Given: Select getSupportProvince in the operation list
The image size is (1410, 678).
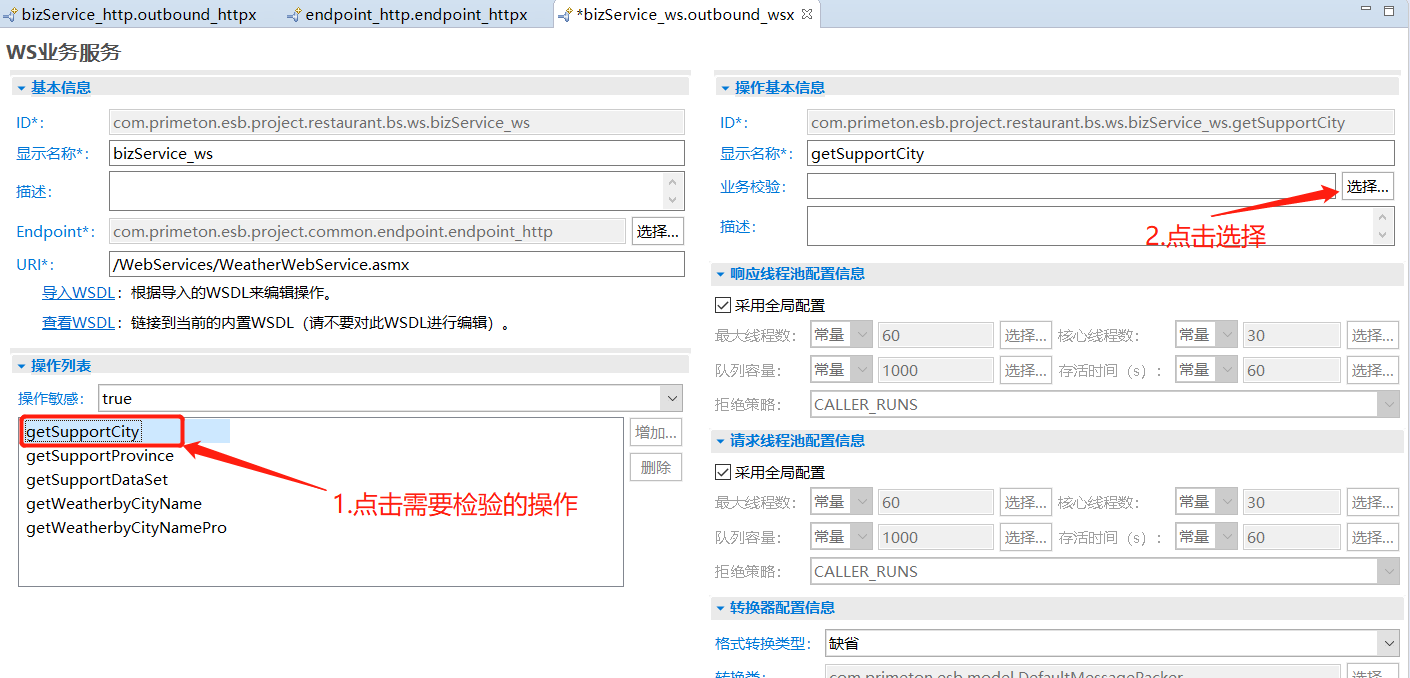Looking at the screenshot, I should pyautogui.click(x=100, y=456).
